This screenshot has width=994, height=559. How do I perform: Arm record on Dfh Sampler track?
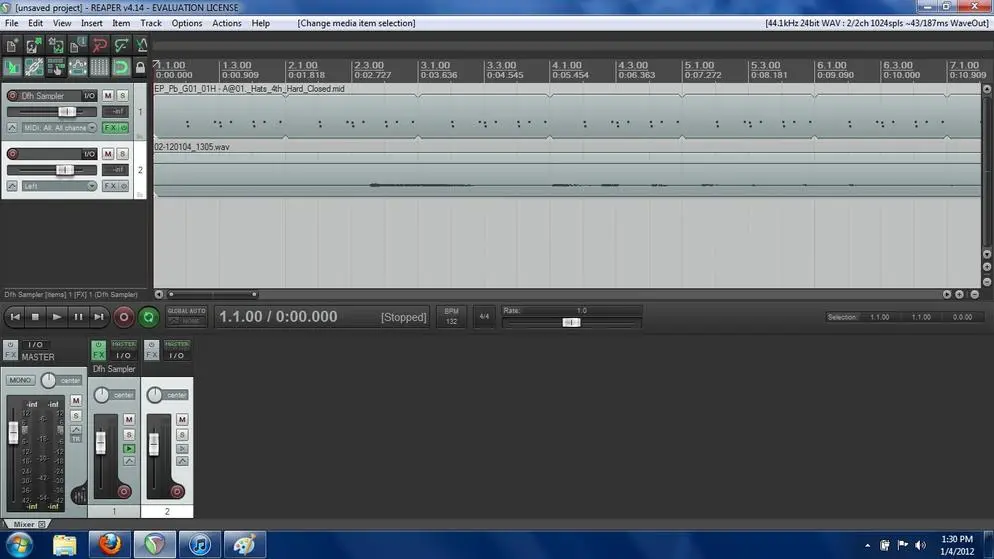12,96
